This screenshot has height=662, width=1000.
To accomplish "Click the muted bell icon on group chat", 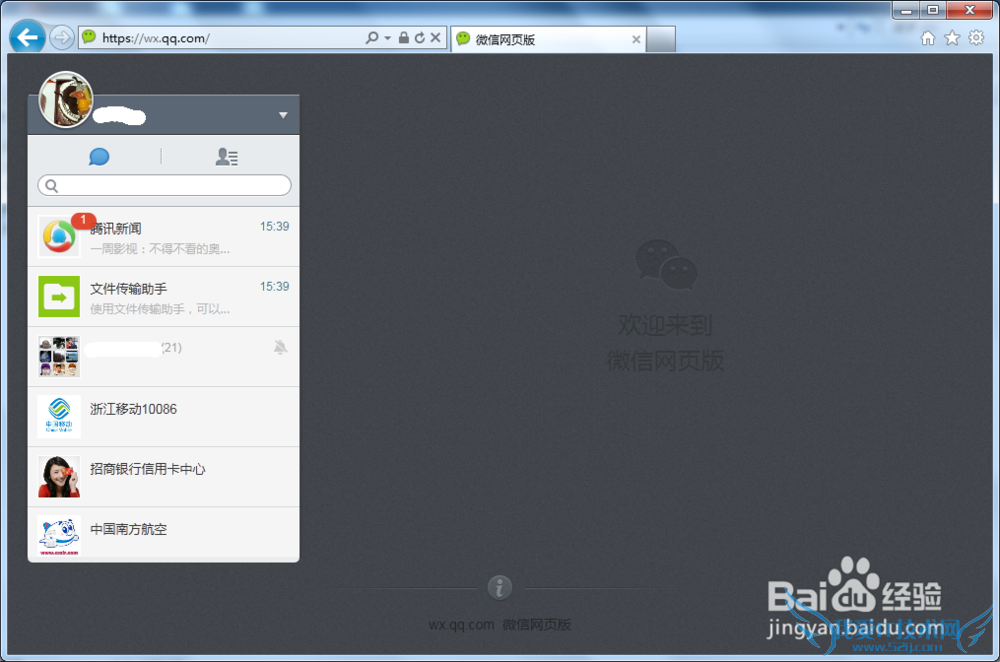I will coord(281,347).
